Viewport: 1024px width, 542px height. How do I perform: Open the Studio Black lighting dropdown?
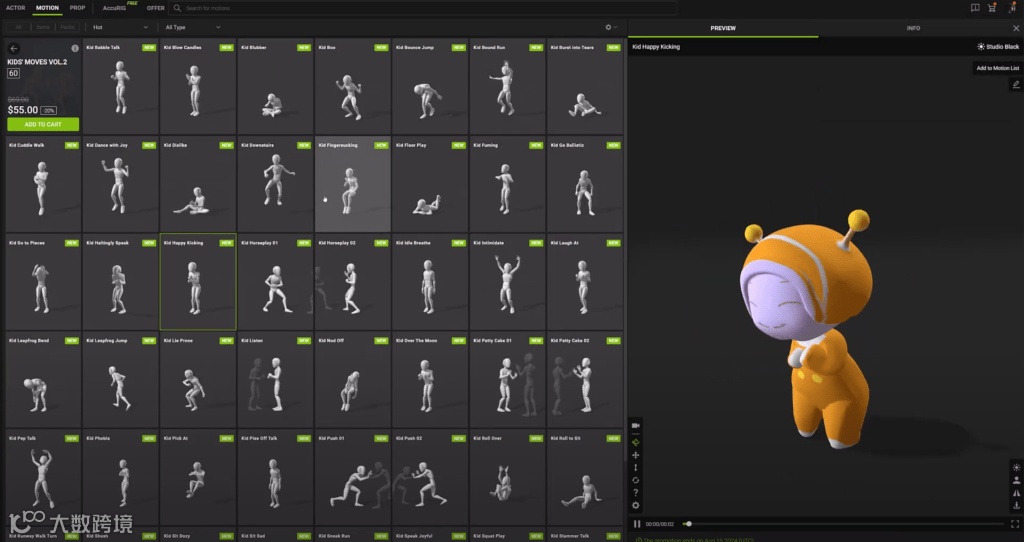pos(998,47)
